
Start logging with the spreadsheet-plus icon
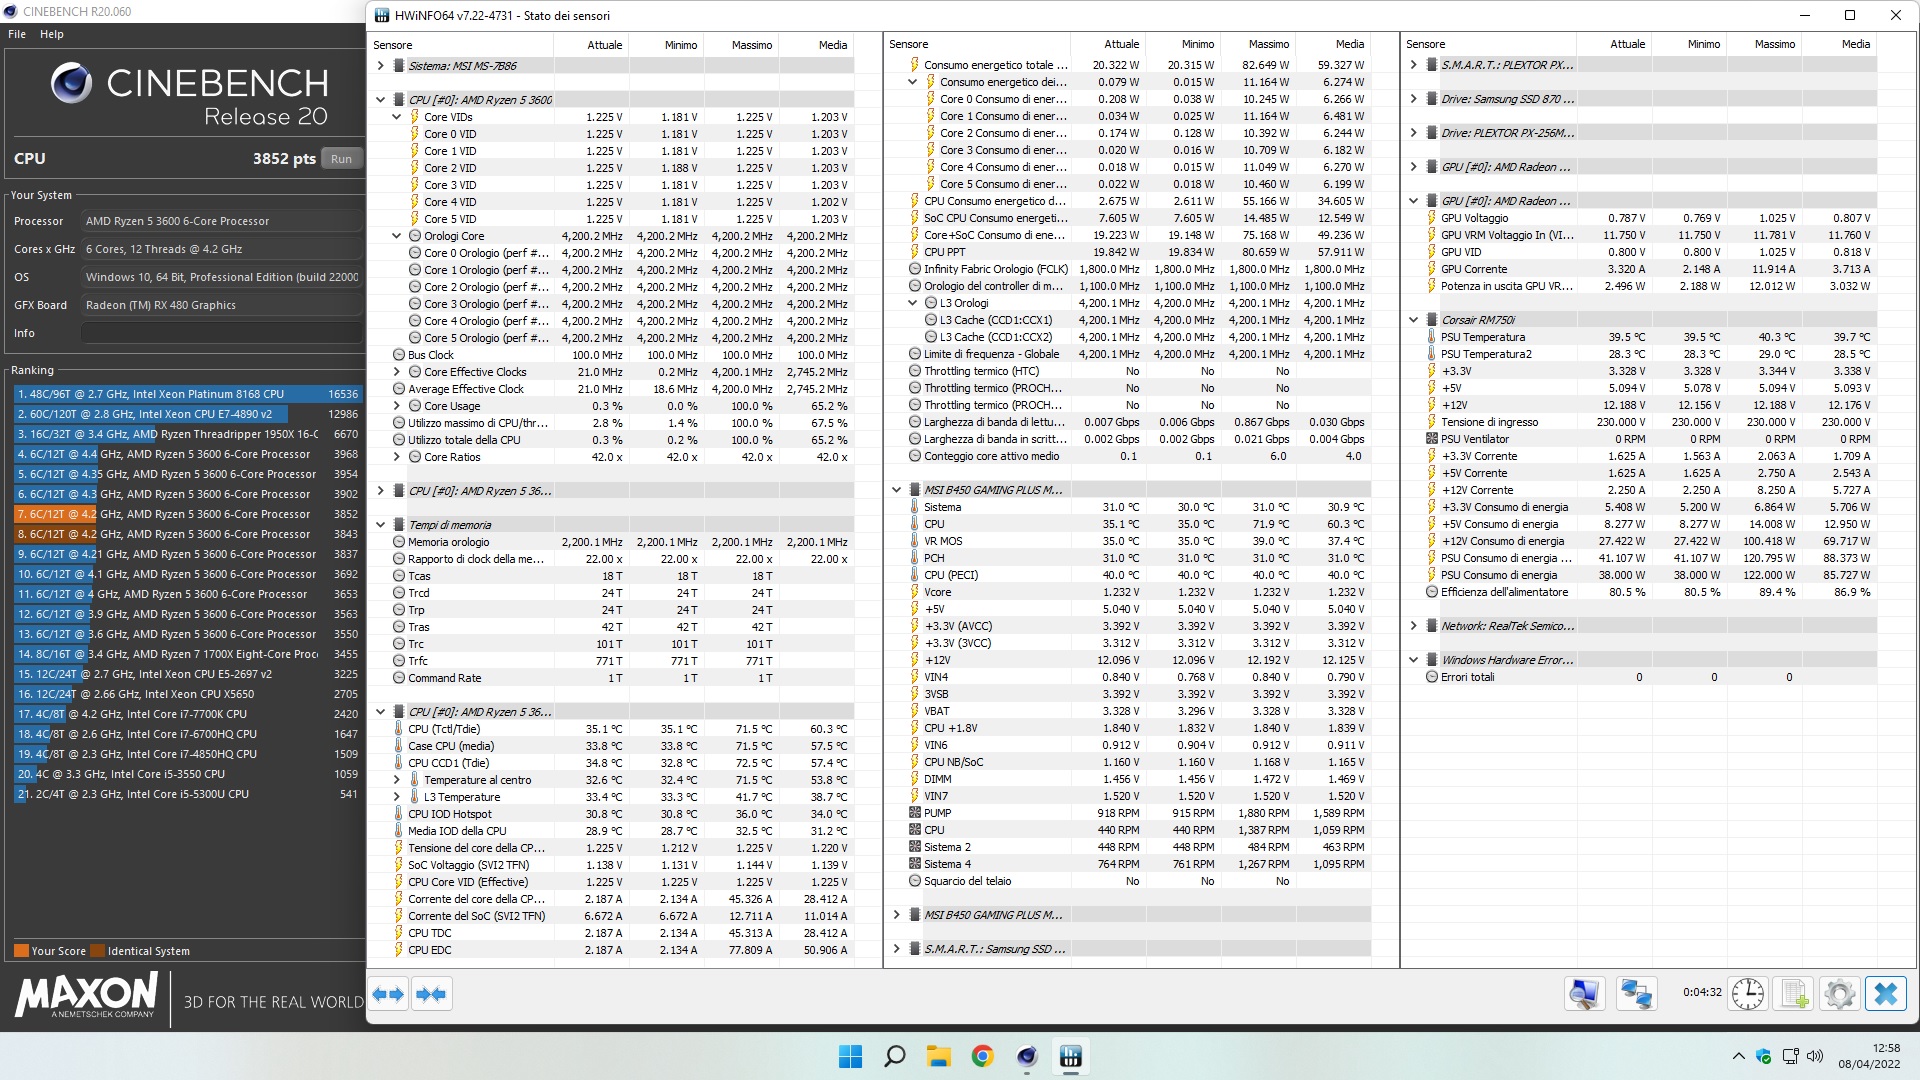1794,994
